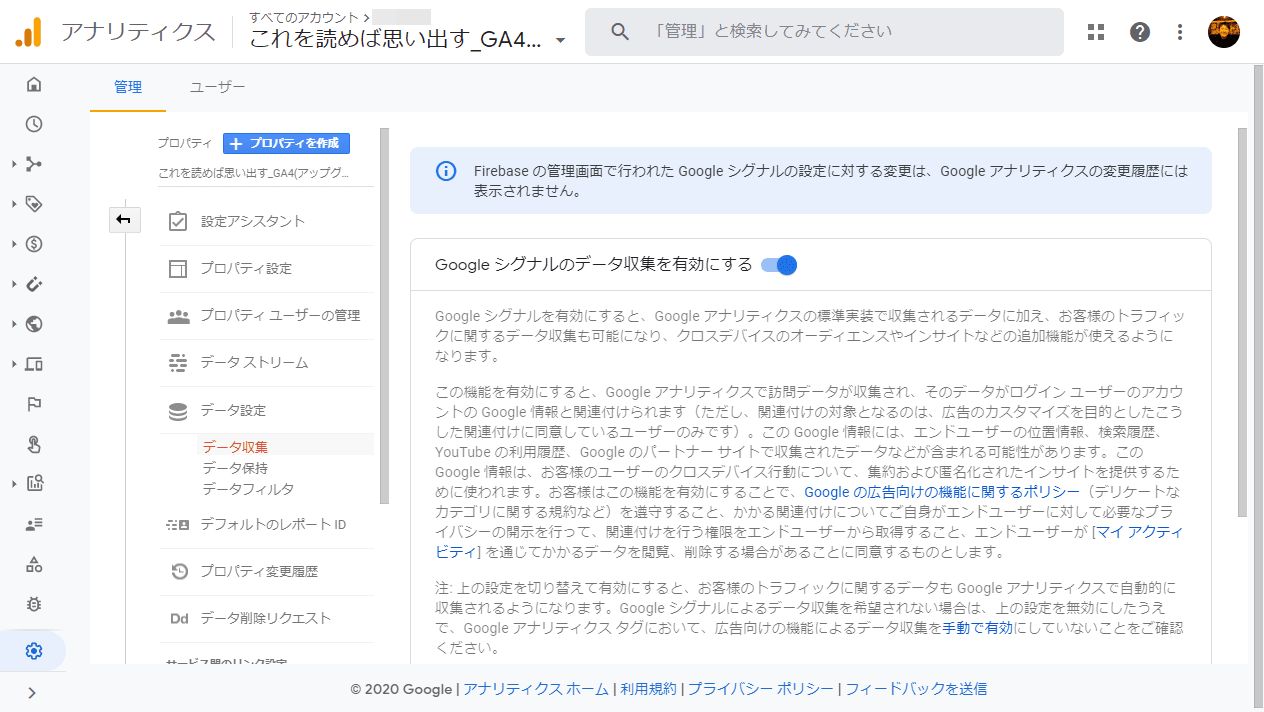Click the property menu column scrollbar
Viewport: 1264px width, 712px height.
[x=384, y=315]
